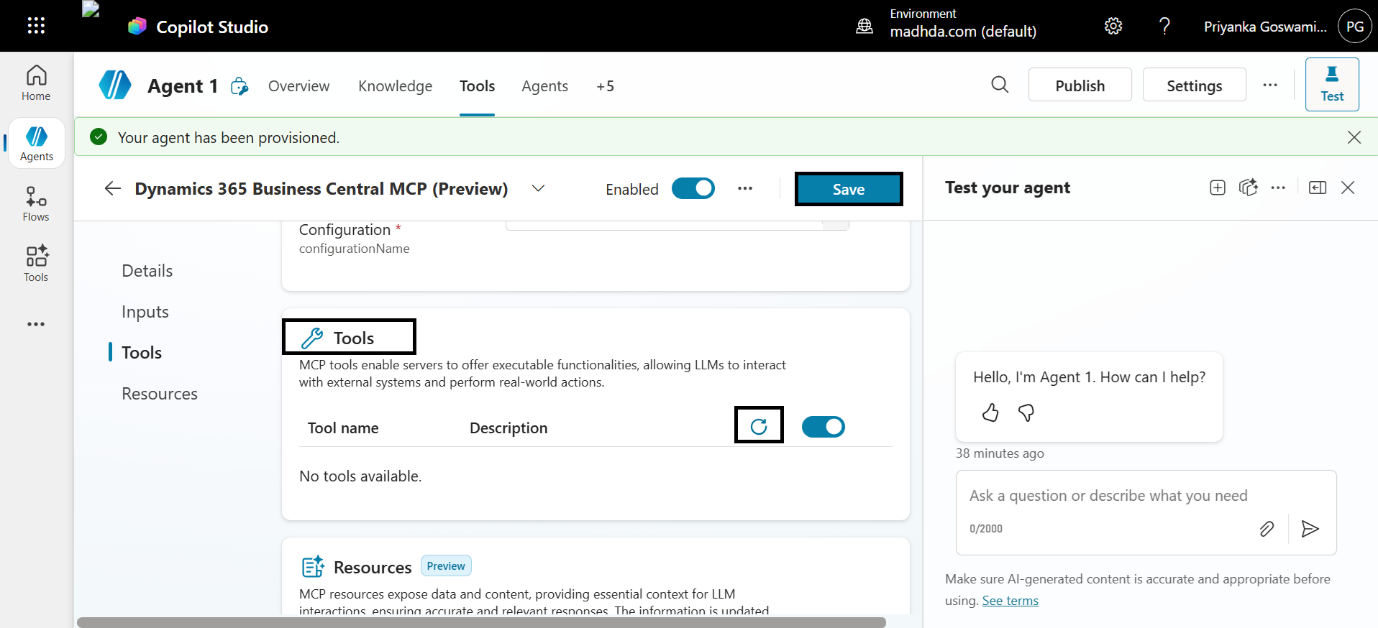Open the See terms link
Image resolution: width=1378 pixels, height=628 pixels.
pos(1009,600)
